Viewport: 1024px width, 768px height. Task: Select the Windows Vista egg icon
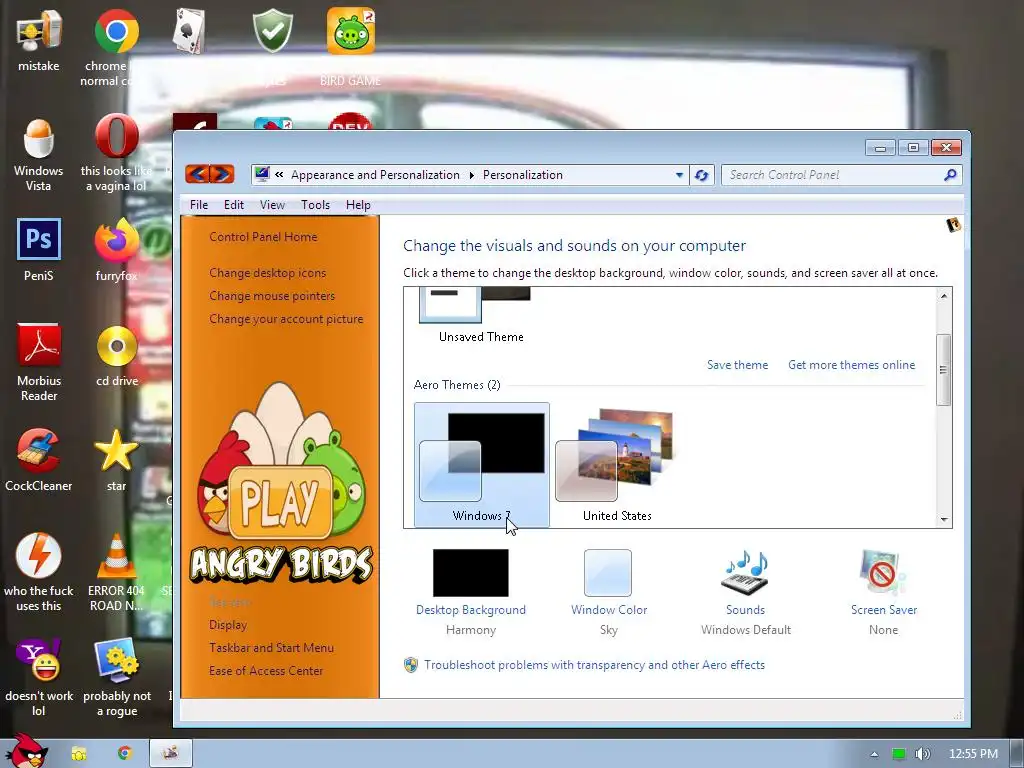pyautogui.click(x=39, y=138)
